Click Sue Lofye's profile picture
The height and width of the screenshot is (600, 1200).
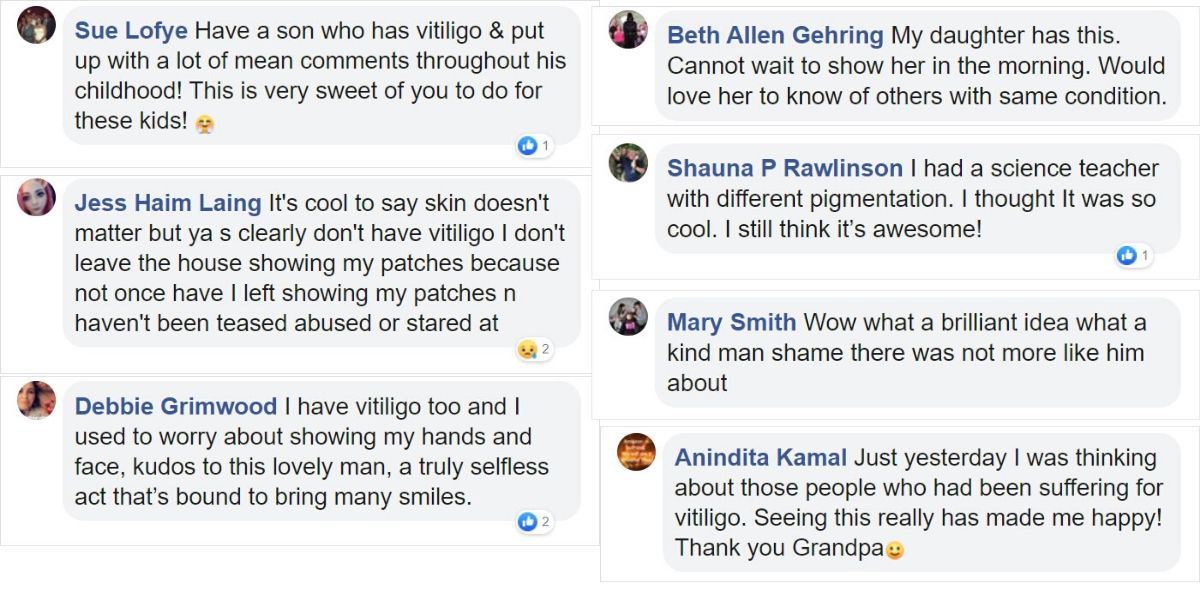pos(37,25)
